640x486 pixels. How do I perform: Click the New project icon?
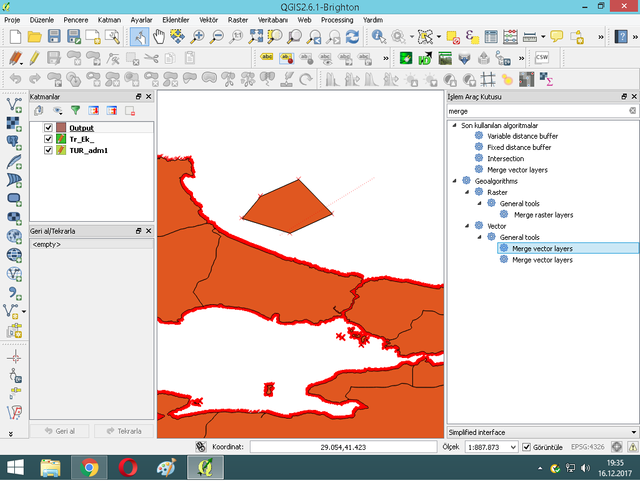coord(15,37)
